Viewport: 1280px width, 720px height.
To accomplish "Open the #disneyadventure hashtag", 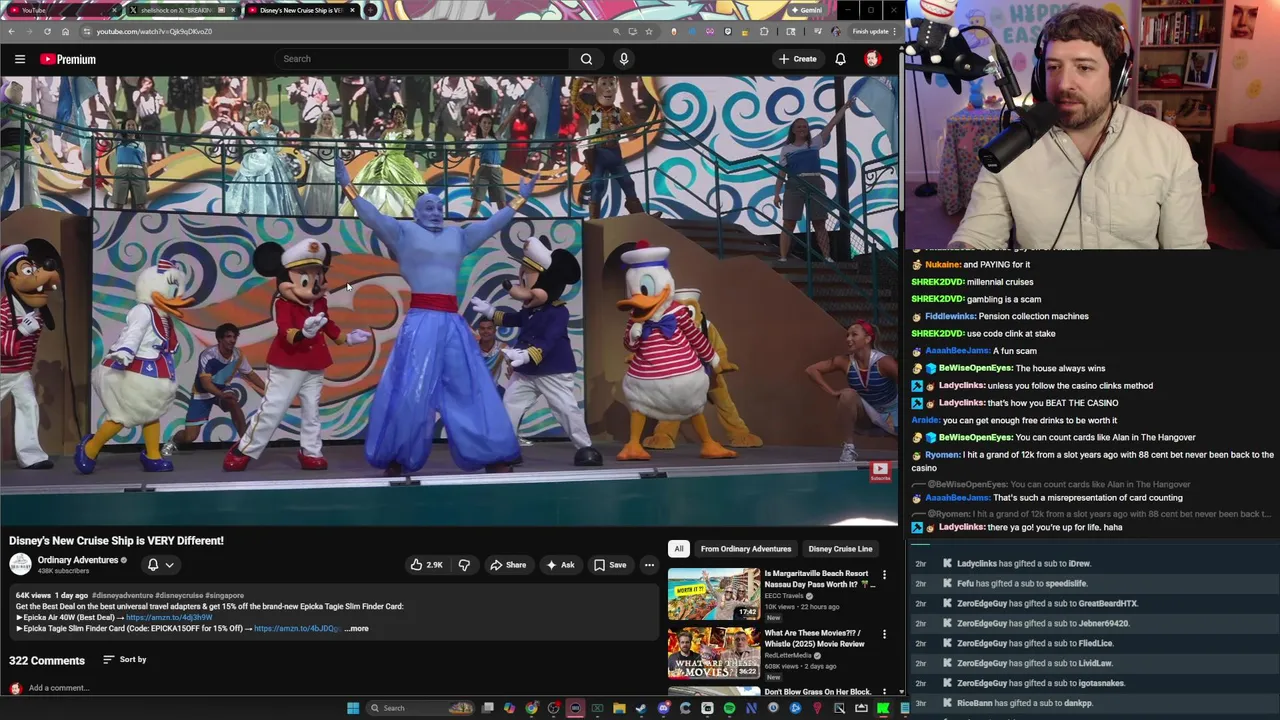I will pyautogui.click(x=122, y=595).
